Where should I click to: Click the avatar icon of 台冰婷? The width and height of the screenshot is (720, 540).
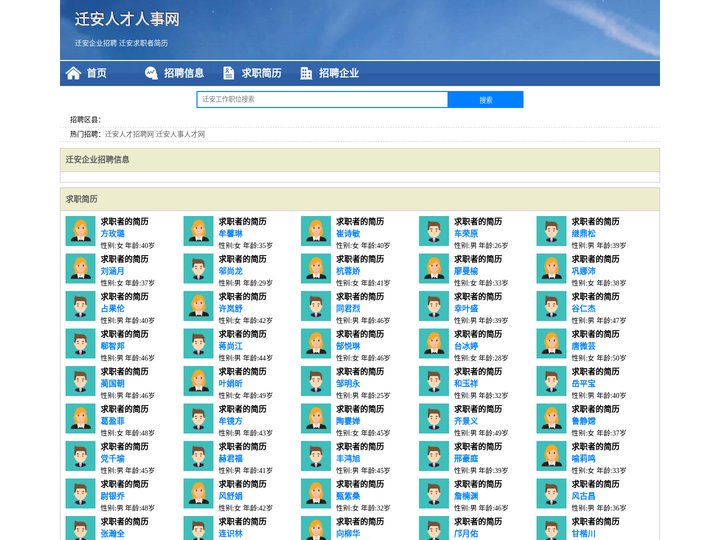coord(434,343)
